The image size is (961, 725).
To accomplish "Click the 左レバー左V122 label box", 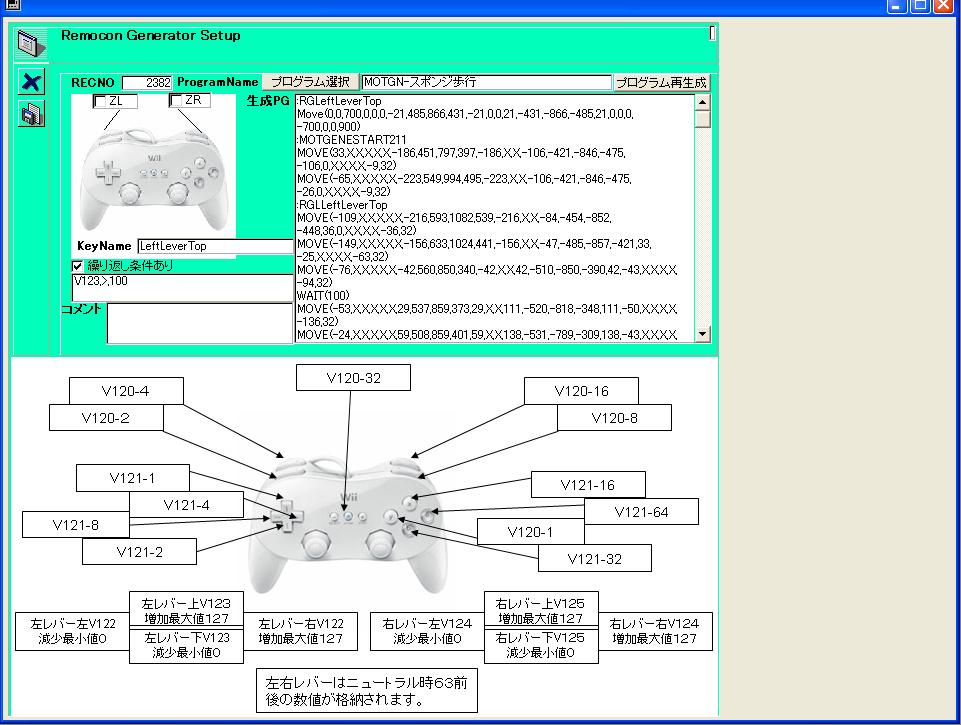I will tap(72, 631).
